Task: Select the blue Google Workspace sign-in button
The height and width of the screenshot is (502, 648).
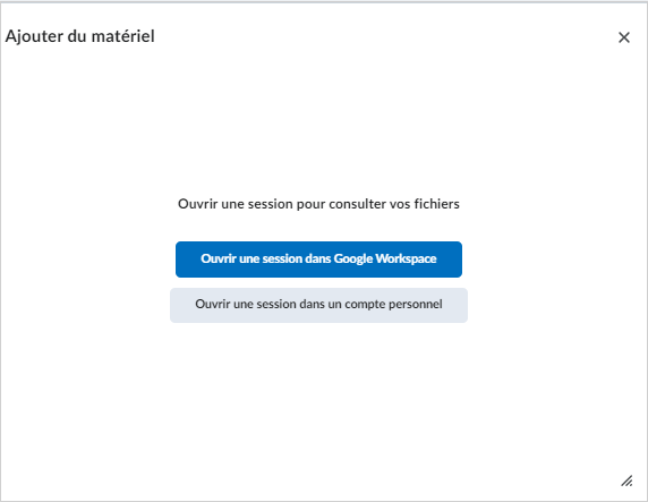Action: point(319,259)
